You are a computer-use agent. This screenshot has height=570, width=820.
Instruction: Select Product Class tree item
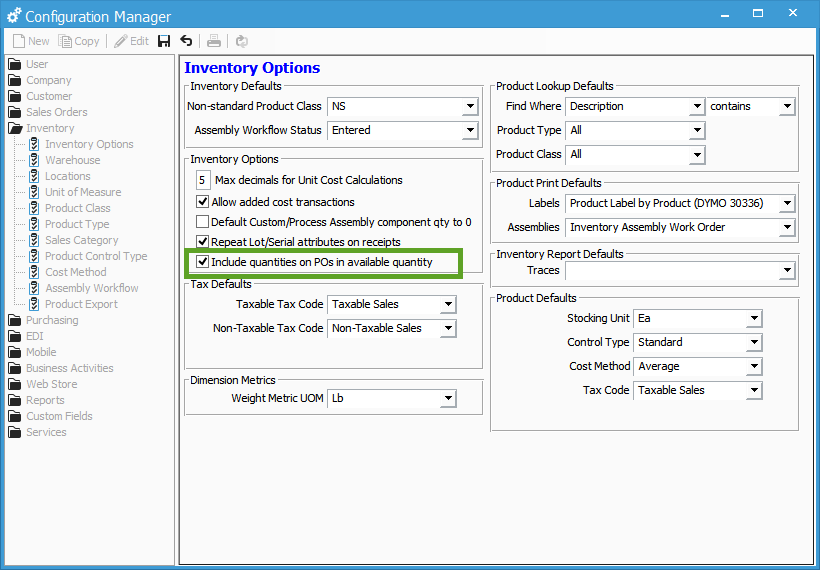pos(70,208)
